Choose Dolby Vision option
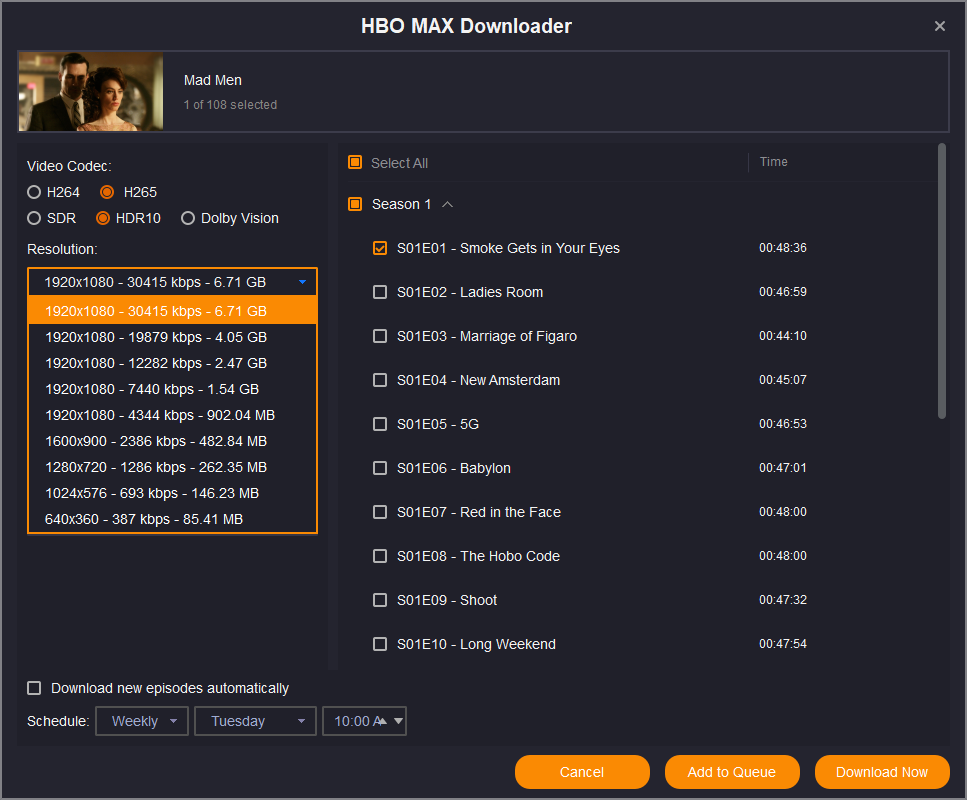 coord(188,218)
